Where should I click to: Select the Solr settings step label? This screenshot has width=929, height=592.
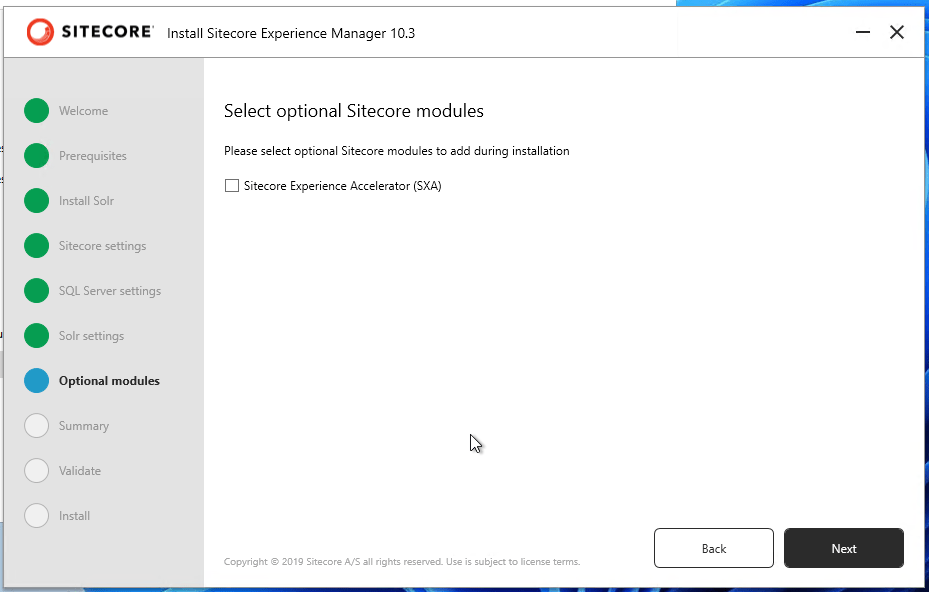point(91,336)
